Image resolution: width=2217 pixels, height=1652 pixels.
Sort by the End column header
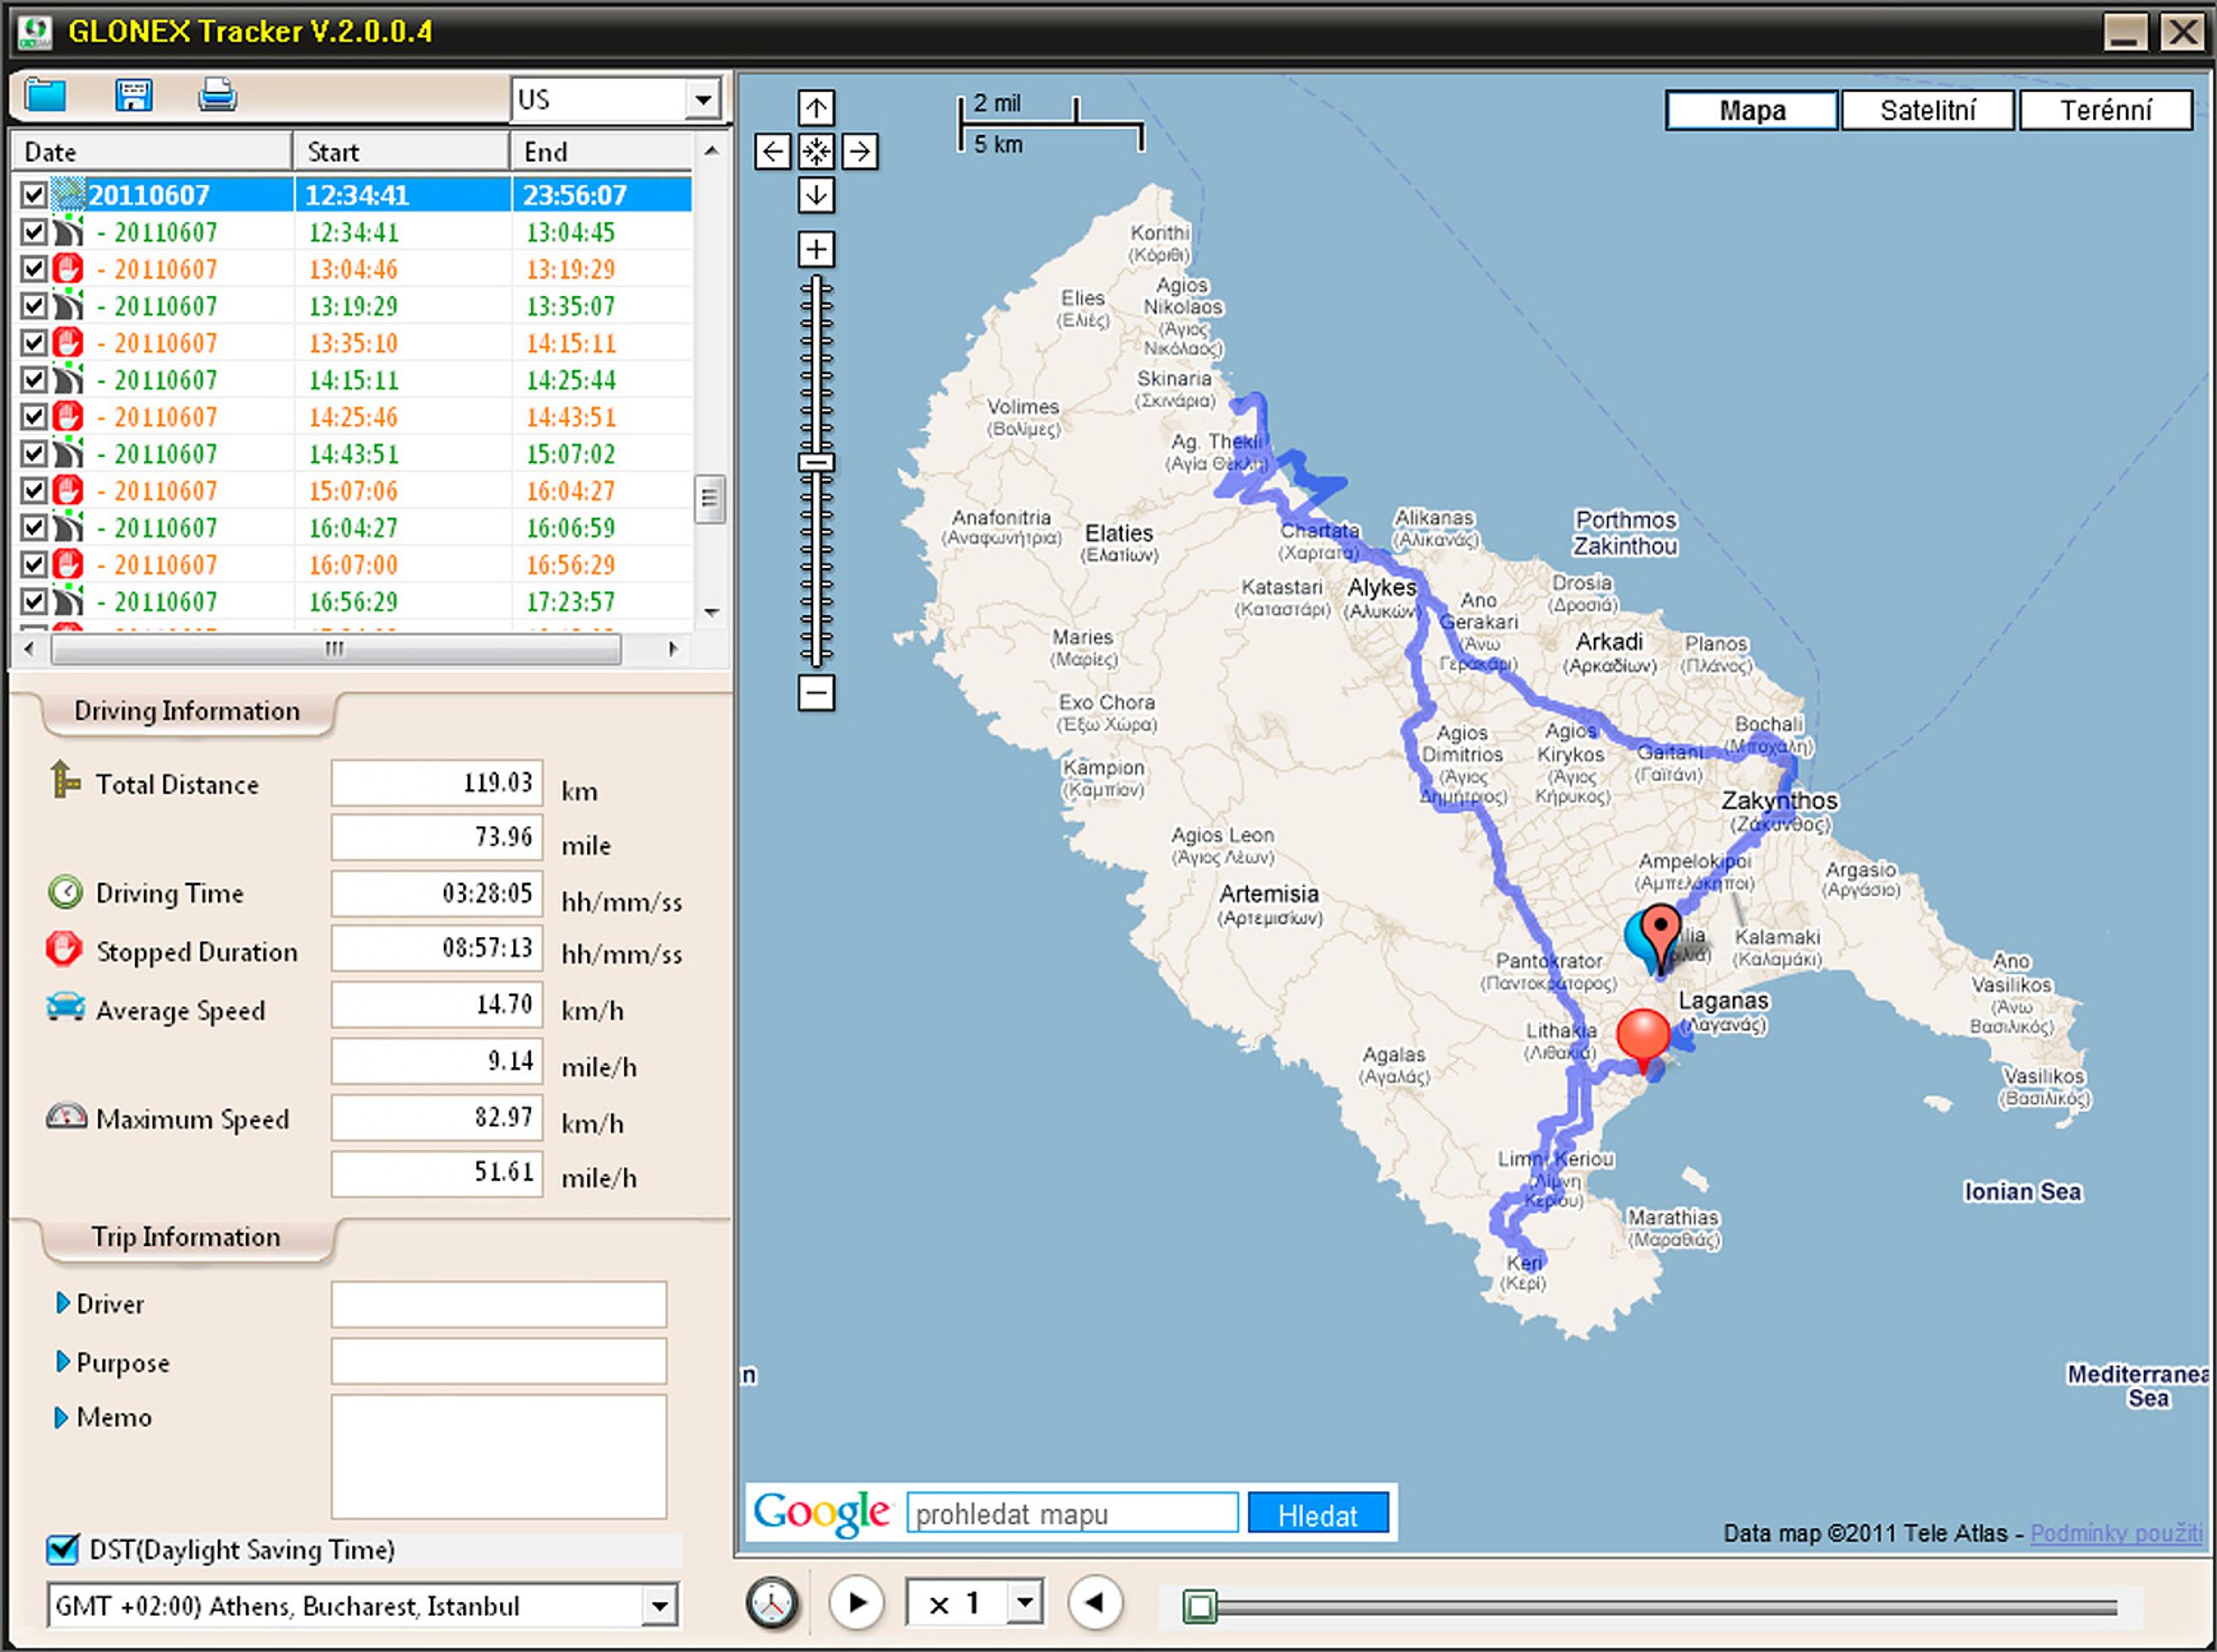pyautogui.click(x=602, y=152)
